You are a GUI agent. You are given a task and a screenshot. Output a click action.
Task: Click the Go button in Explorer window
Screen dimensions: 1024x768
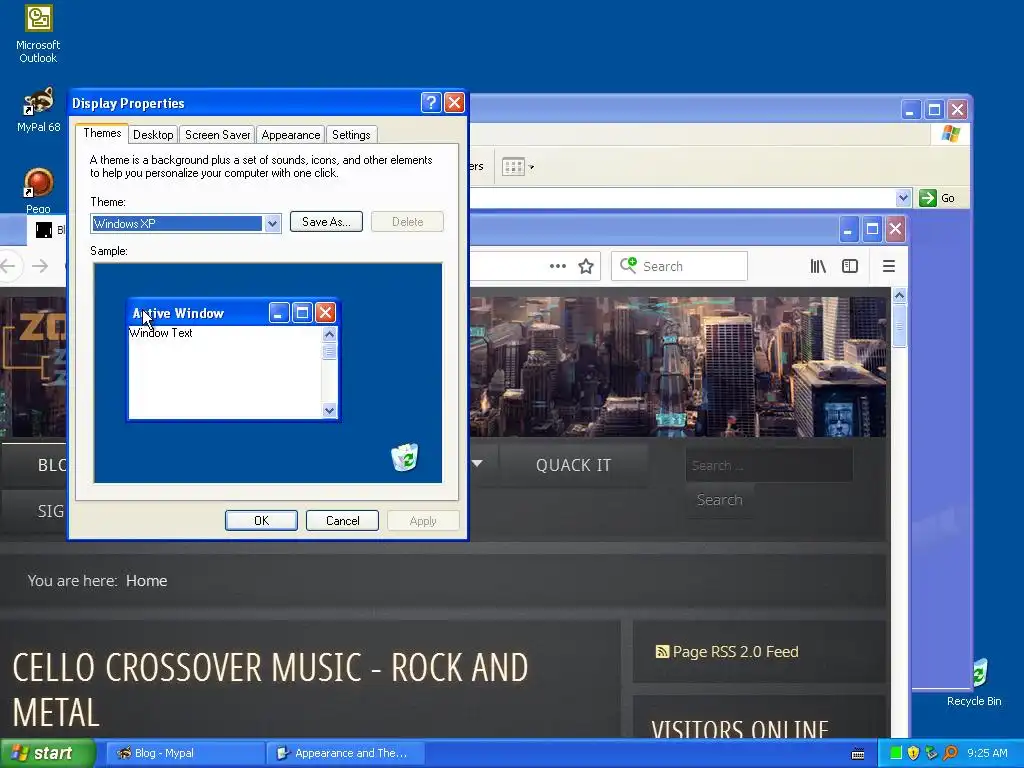click(x=937, y=198)
